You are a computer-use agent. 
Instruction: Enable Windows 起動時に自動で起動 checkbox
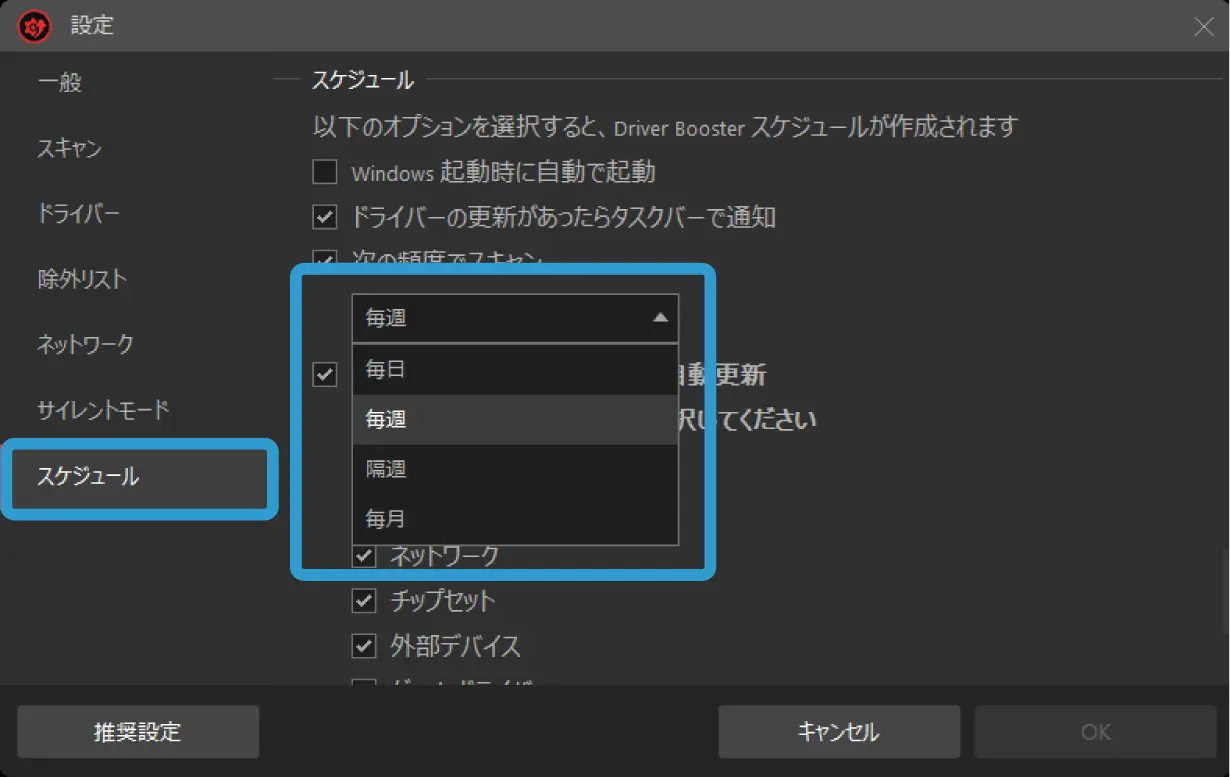(x=324, y=173)
